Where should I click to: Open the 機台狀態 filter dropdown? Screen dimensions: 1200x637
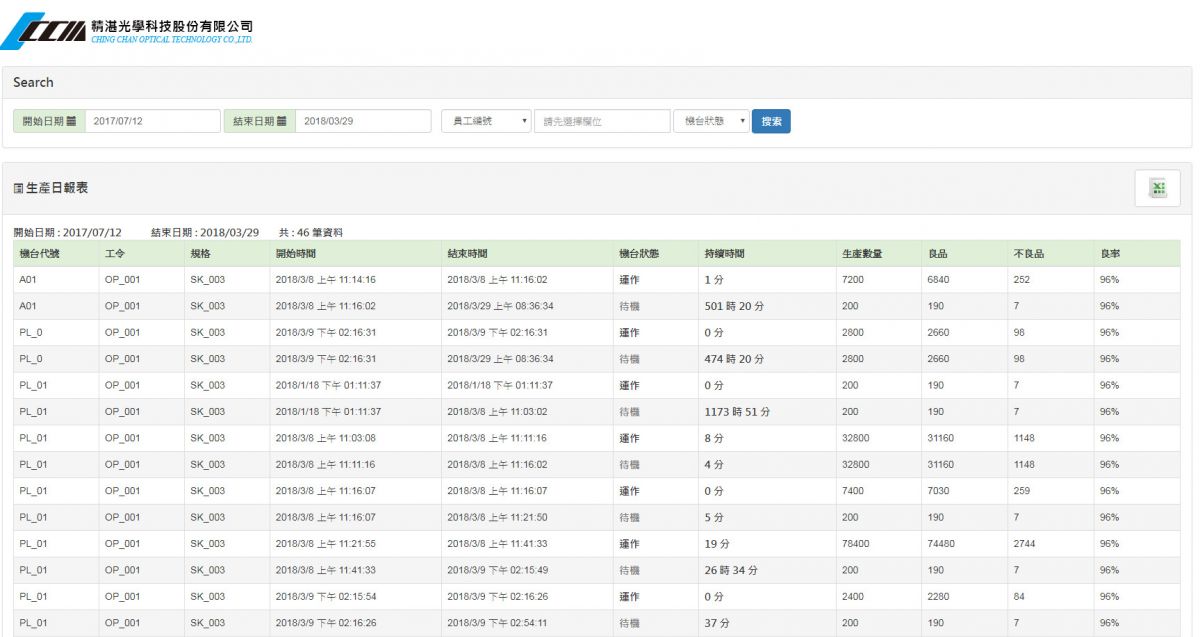(x=711, y=121)
